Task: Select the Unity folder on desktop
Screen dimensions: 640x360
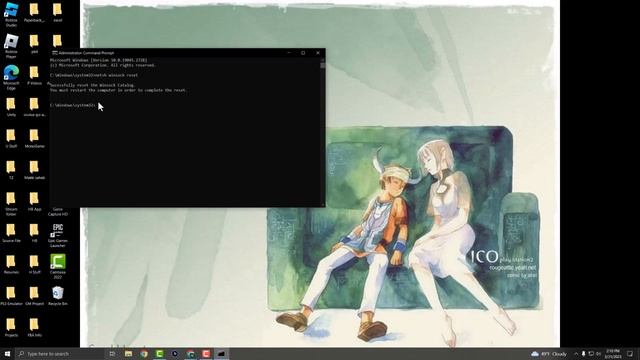Action: (x=11, y=107)
